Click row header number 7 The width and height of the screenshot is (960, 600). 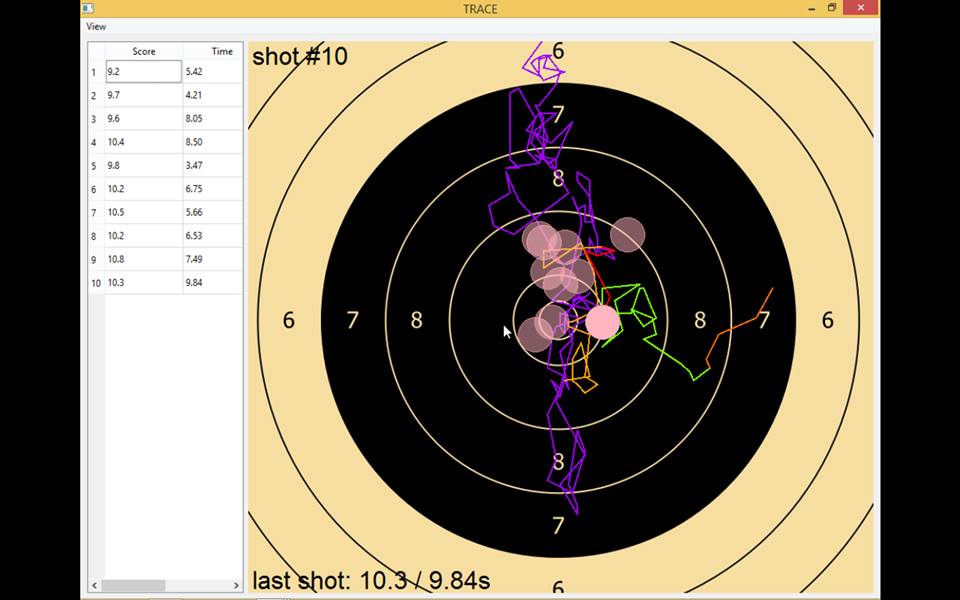(x=95, y=212)
